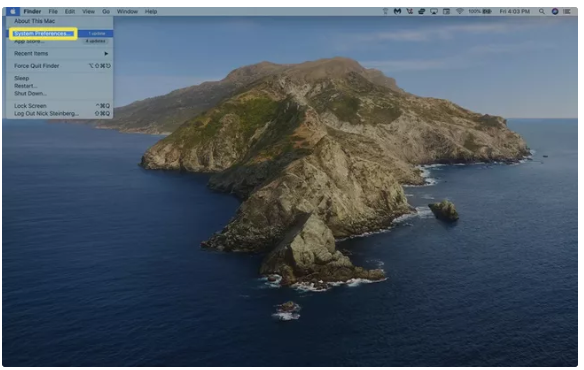
Task: Open the File menu
Action: [x=53, y=12]
